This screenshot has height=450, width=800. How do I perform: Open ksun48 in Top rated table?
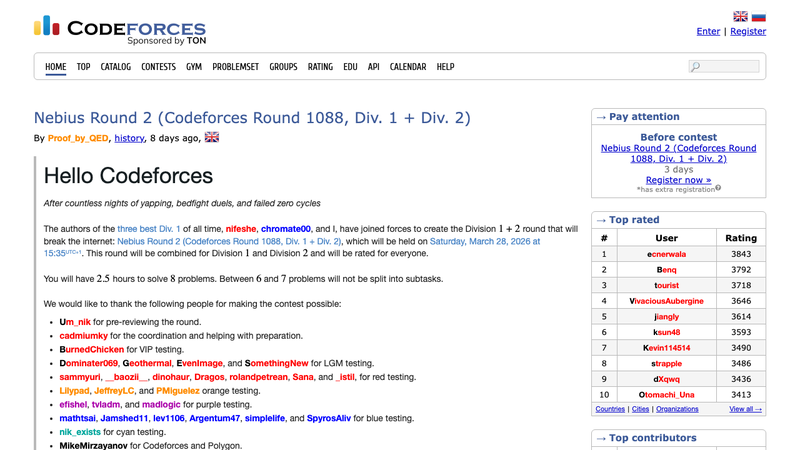(x=666, y=332)
